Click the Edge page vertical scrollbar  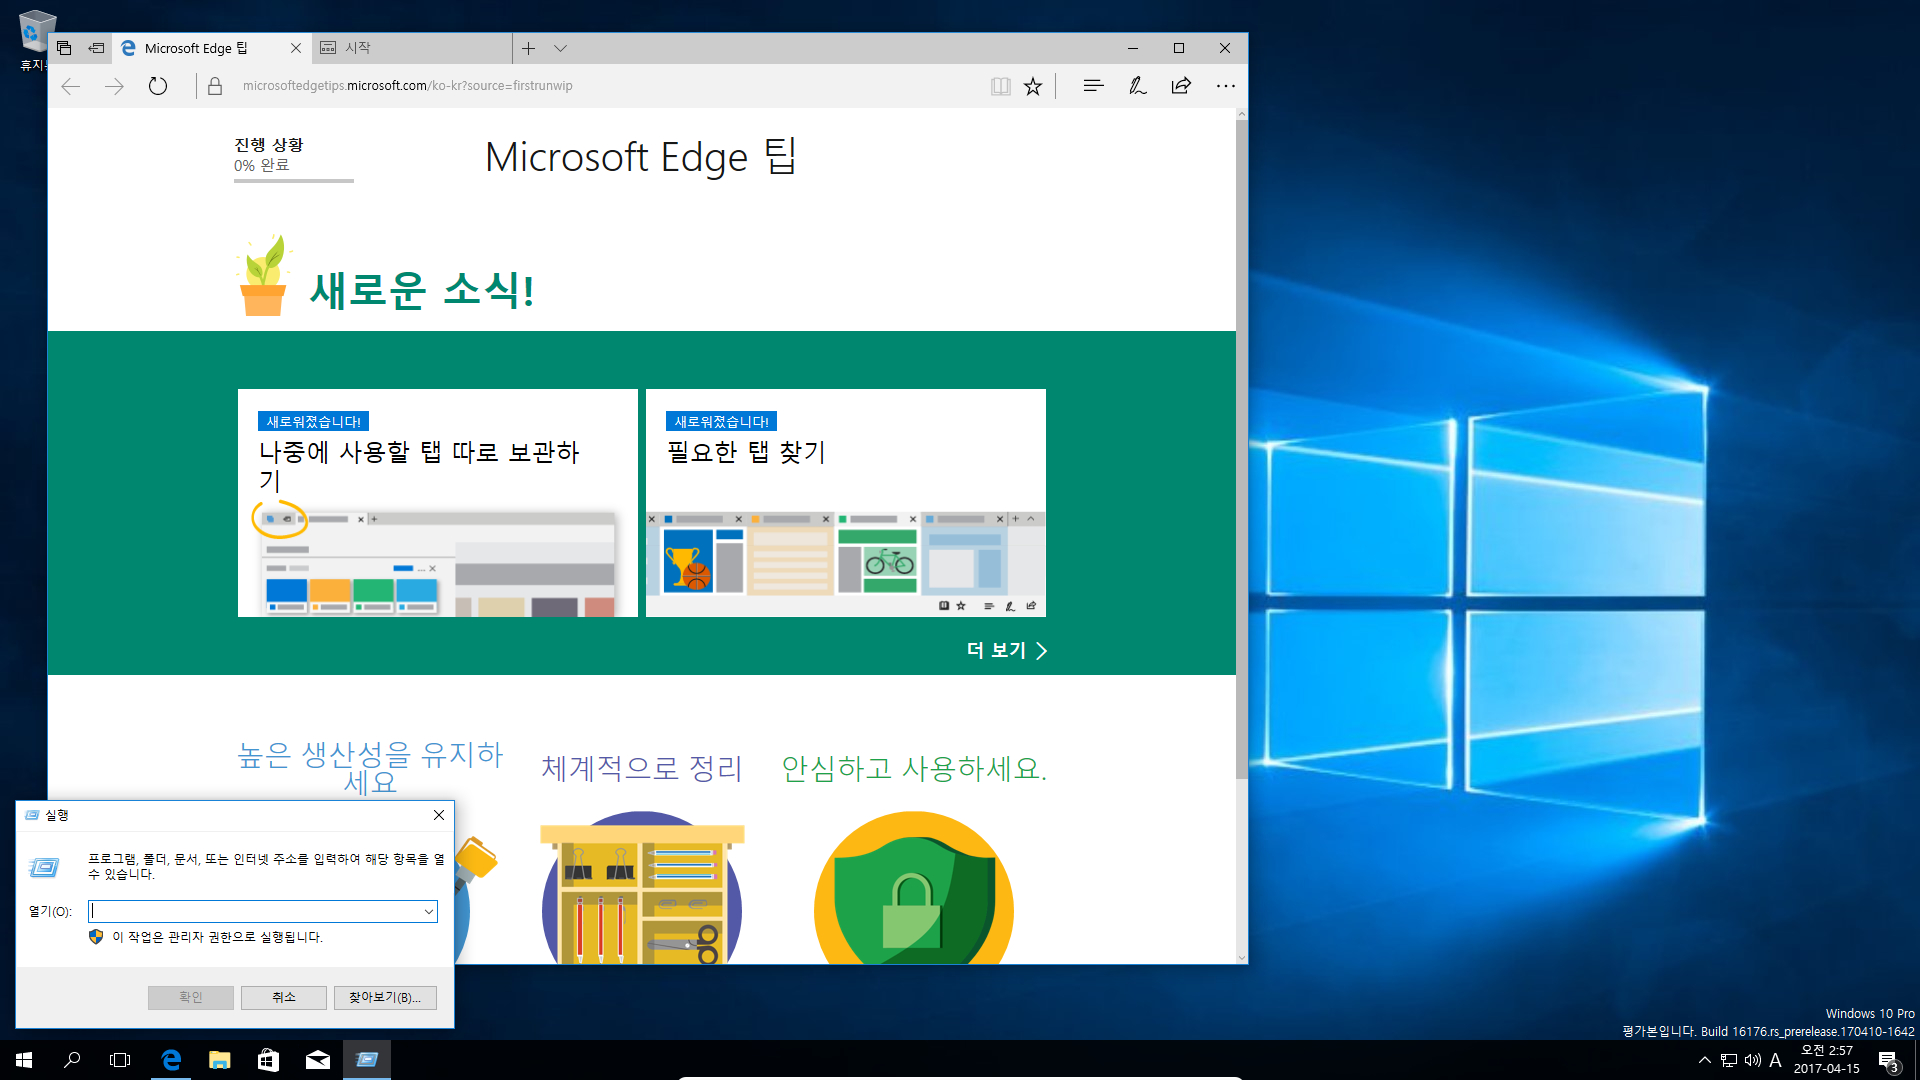[1241, 450]
